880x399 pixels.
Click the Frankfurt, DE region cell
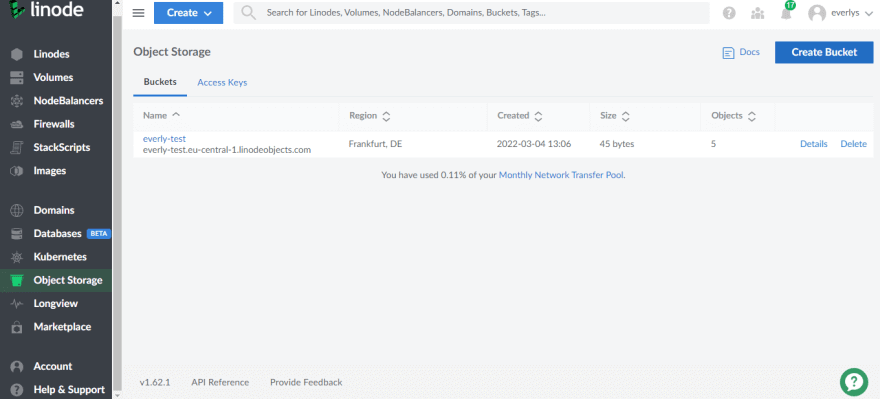tap(375, 144)
